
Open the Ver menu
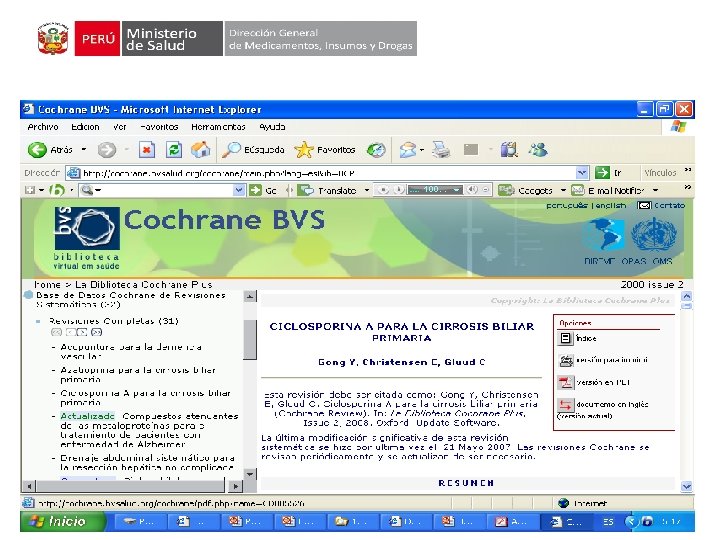tap(119, 127)
